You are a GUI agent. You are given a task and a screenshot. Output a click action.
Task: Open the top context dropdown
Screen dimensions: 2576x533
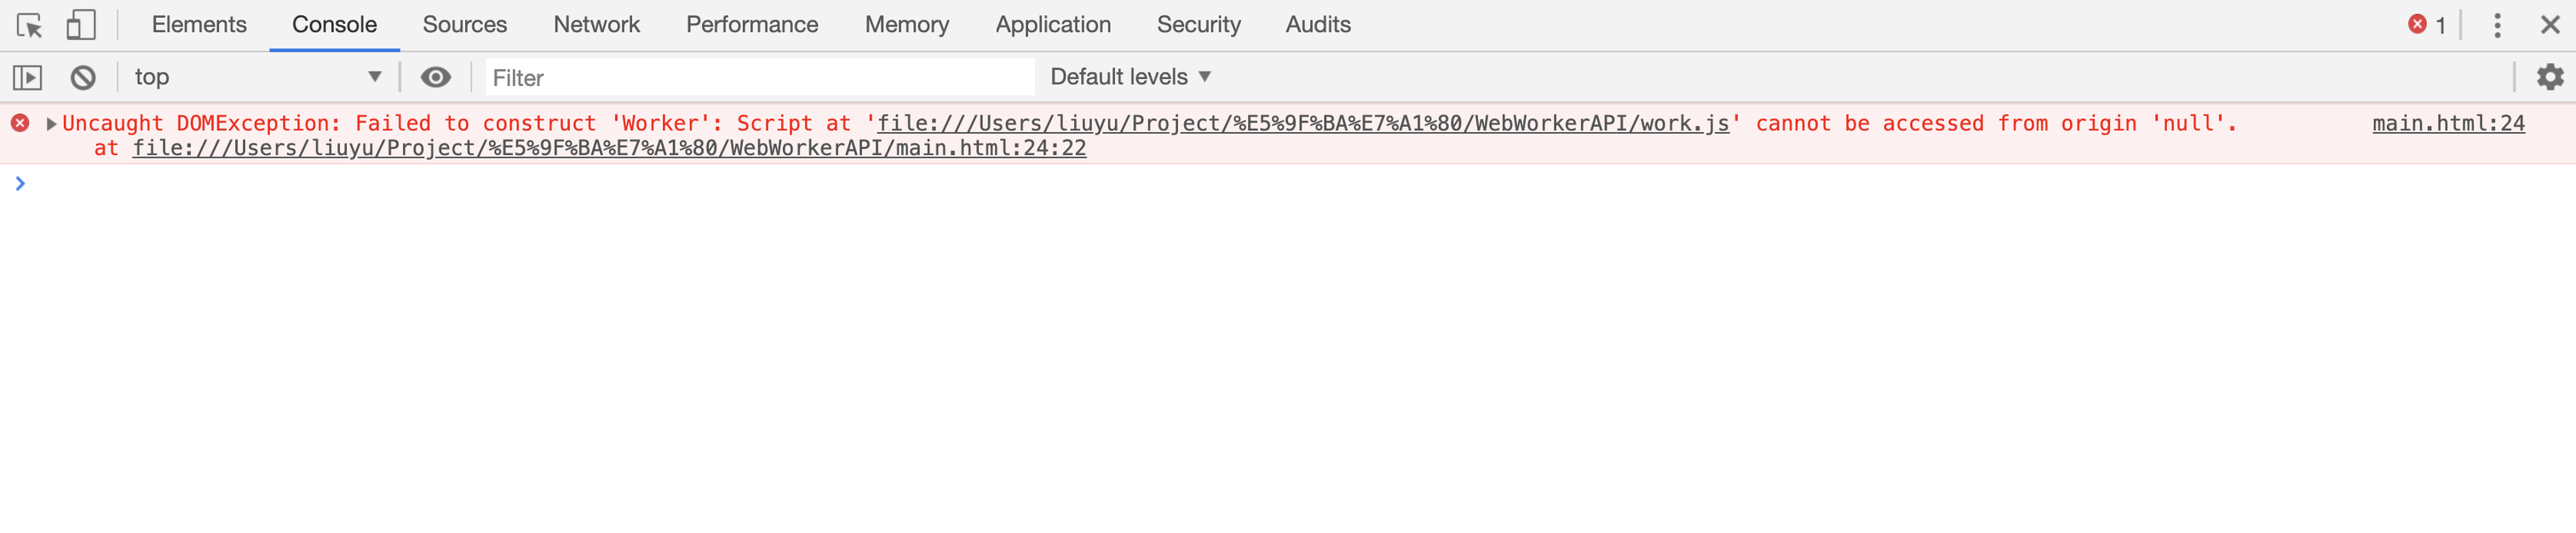pos(258,77)
